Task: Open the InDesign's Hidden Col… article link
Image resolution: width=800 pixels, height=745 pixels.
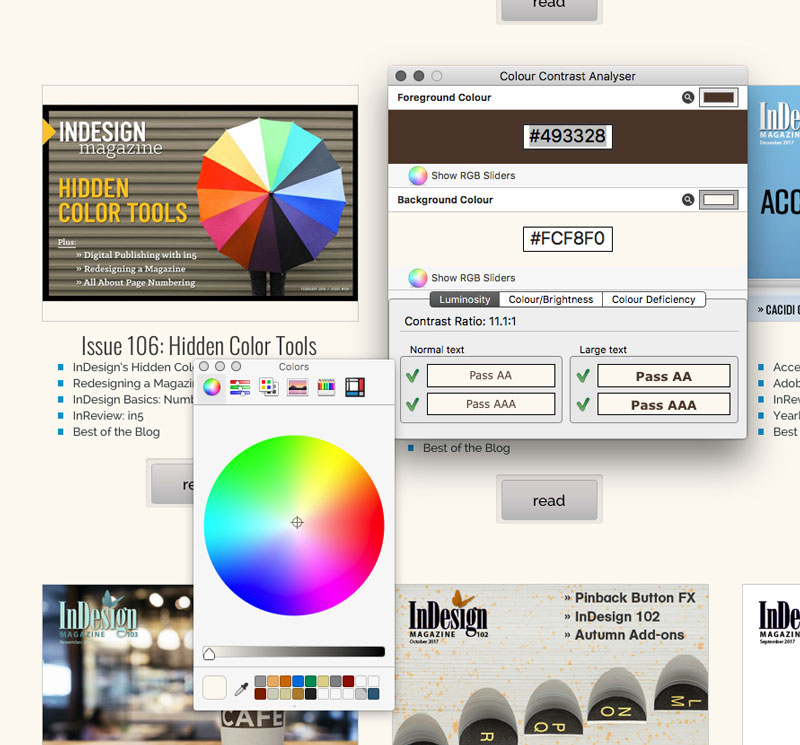Action: (x=133, y=367)
